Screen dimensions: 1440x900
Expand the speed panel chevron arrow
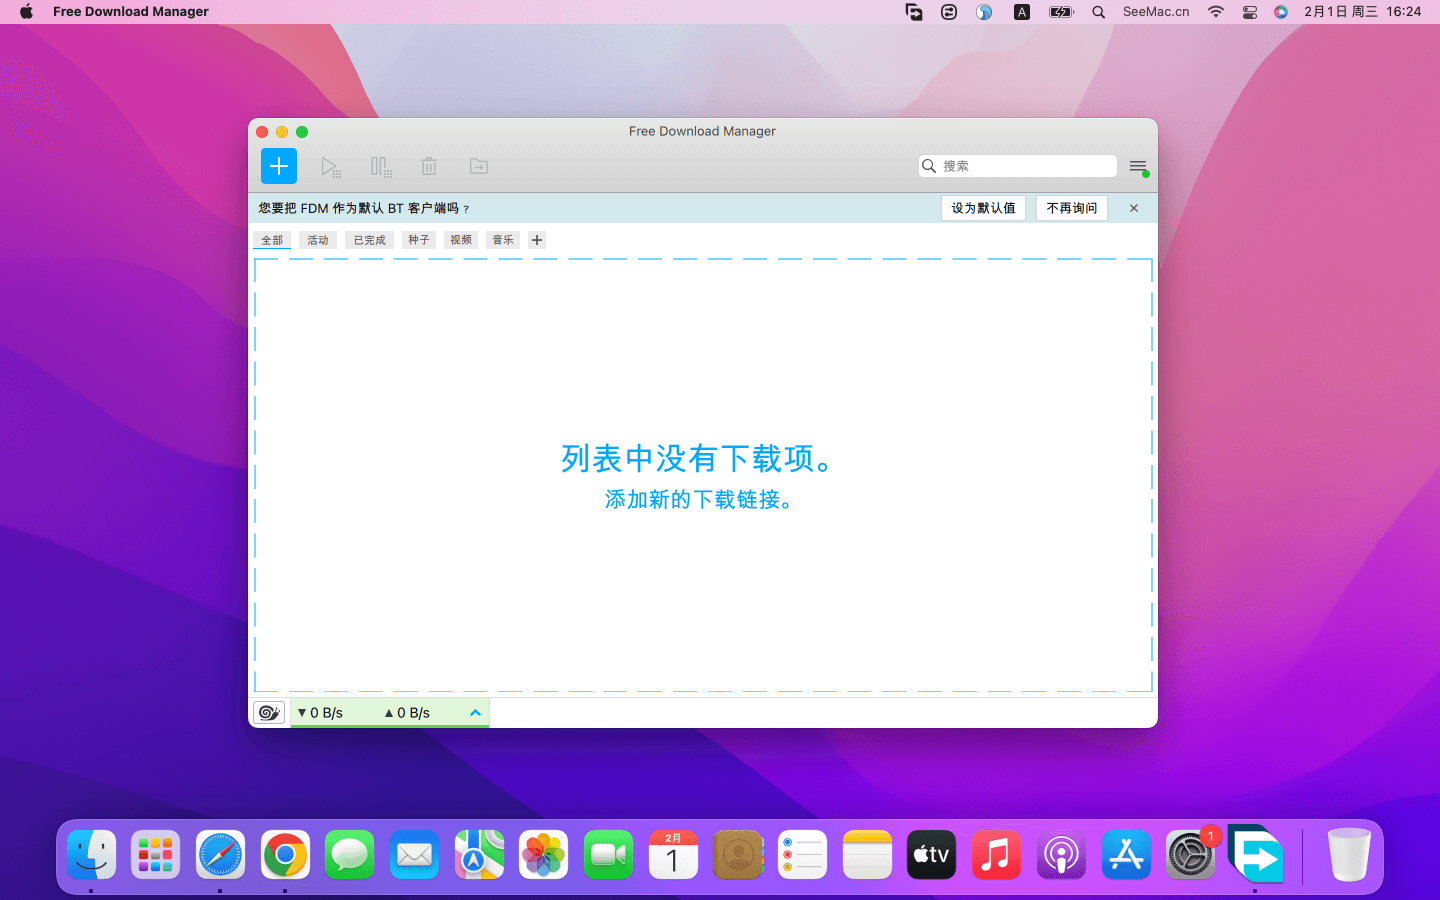point(475,712)
